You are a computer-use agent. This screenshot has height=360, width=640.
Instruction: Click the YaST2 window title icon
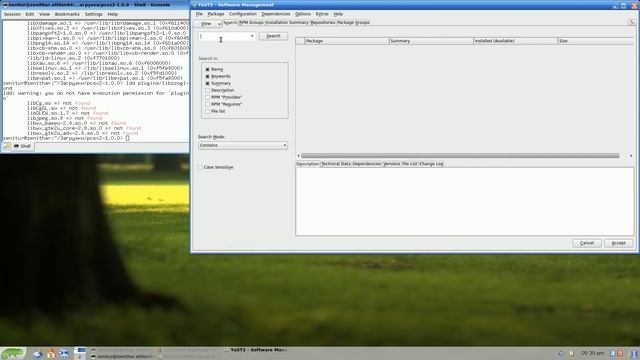[195, 4]
